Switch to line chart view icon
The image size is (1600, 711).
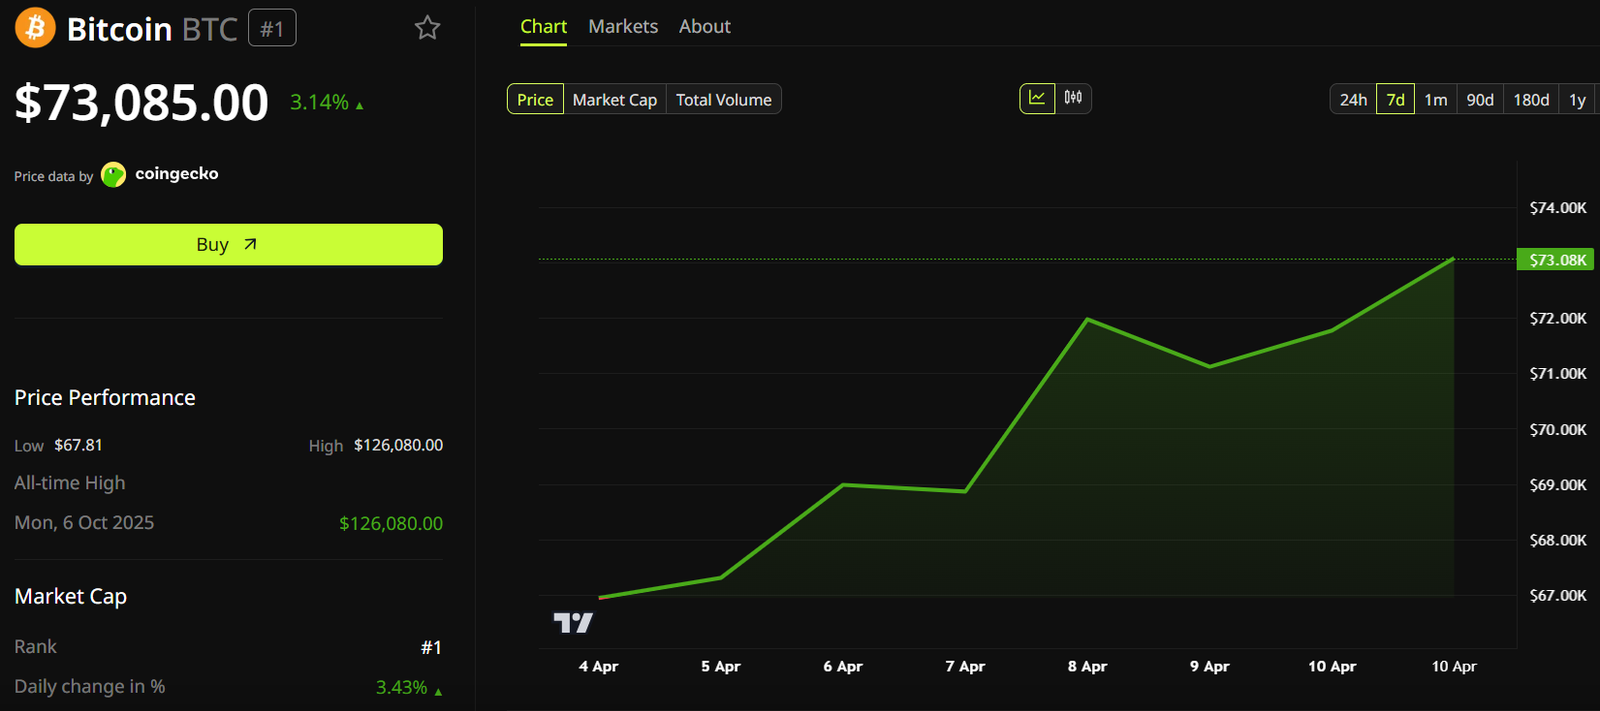tap(1037, 98)
